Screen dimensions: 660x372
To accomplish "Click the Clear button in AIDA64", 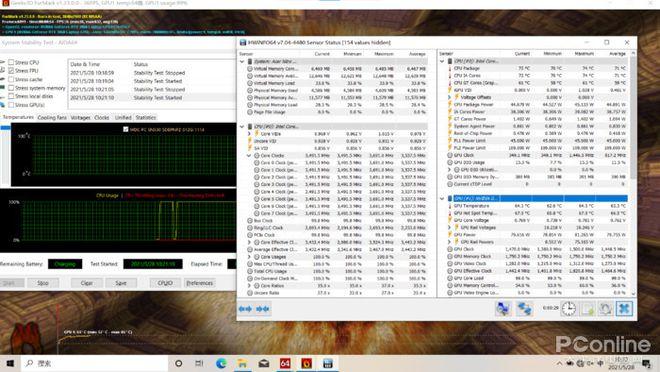I will click(87, 283).
